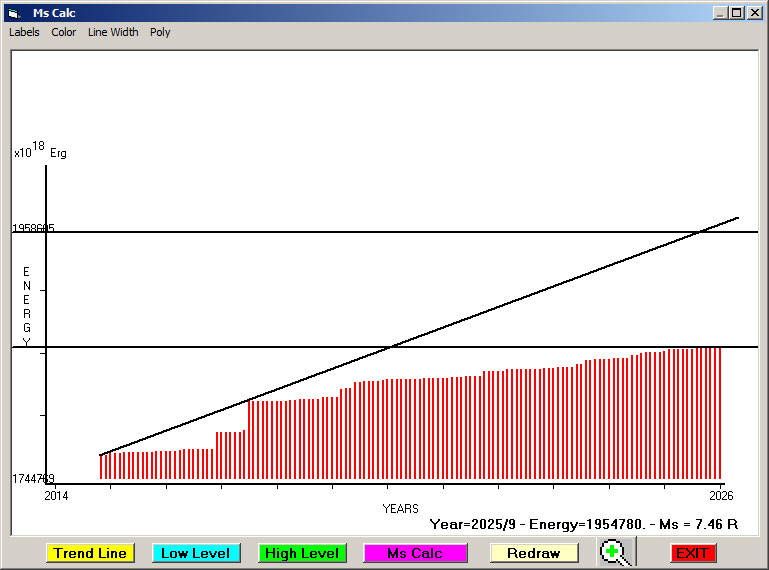Open the Line Width menu
769x570 pixels.
coord(113,32)
